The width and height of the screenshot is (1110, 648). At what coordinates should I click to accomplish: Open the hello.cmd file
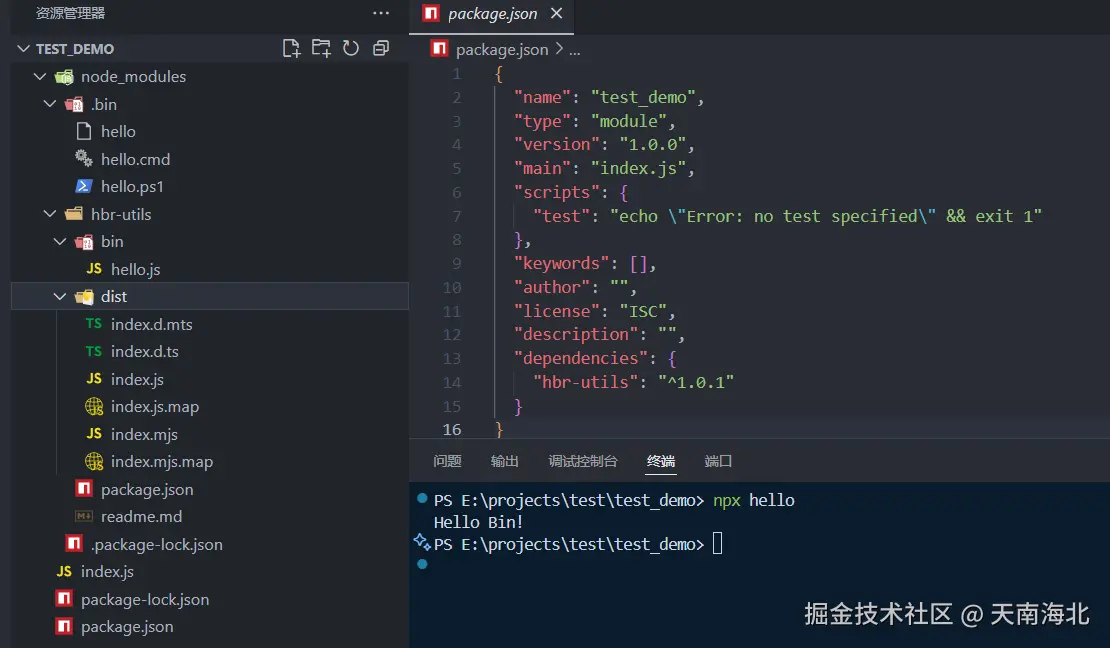[x=135, y=159]
